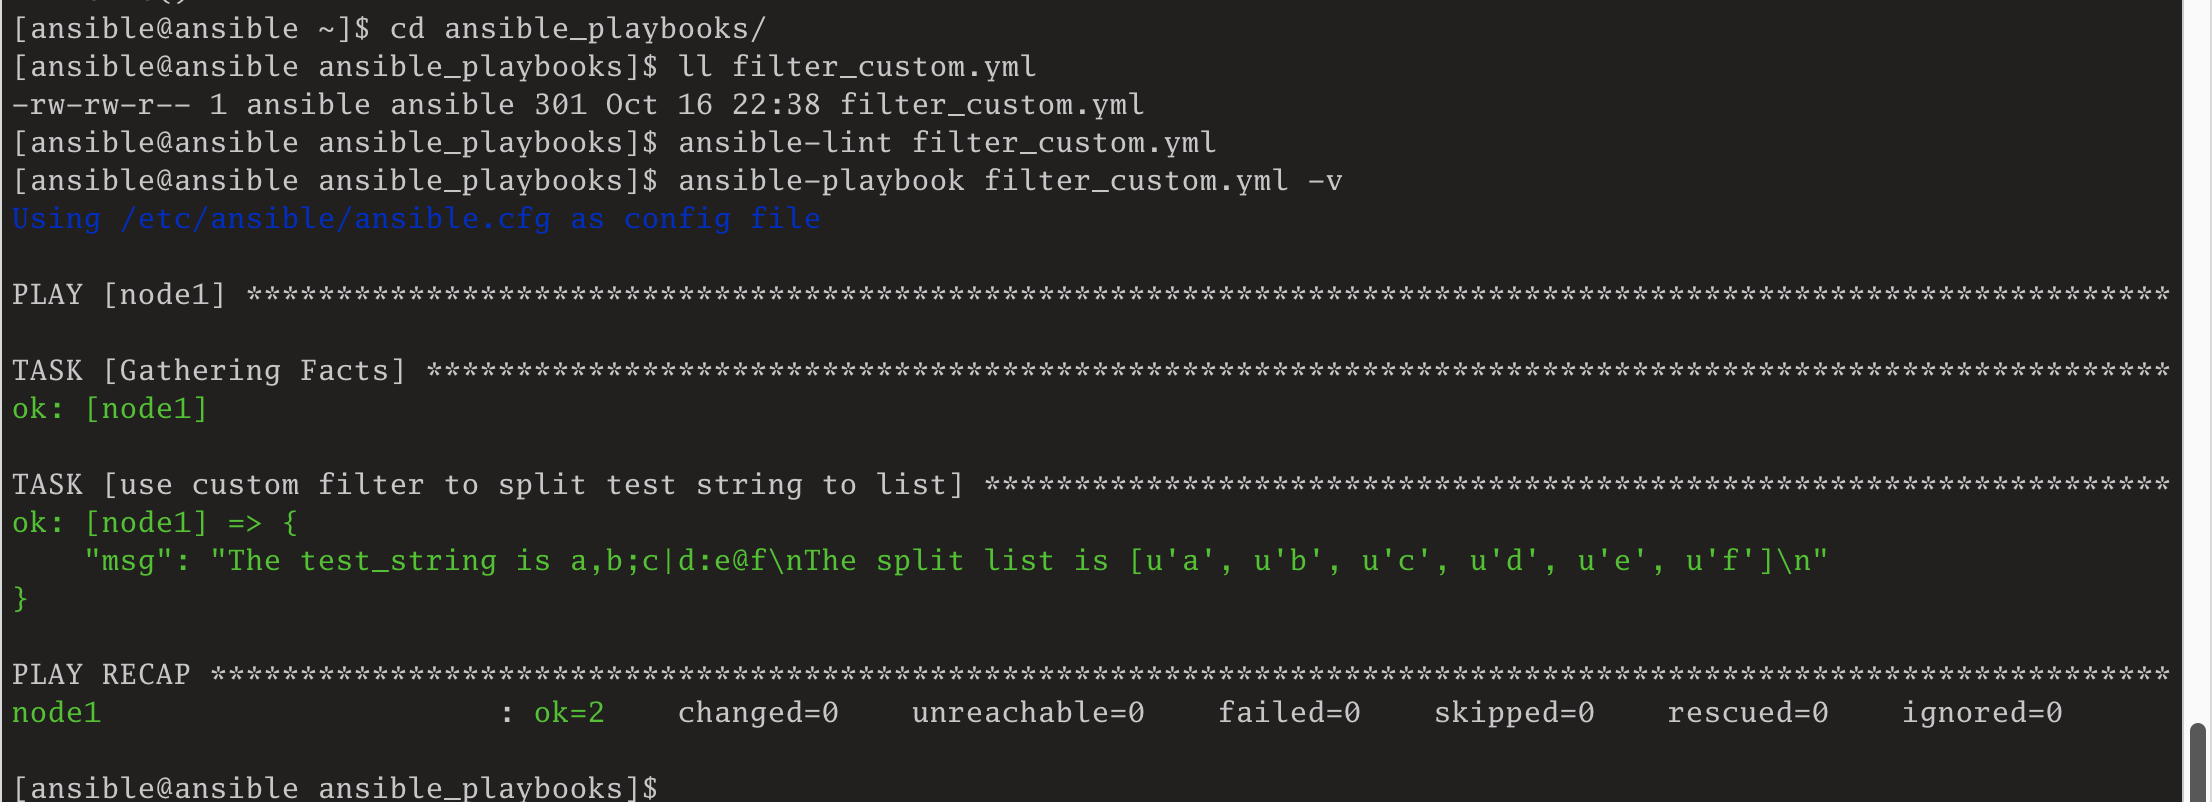The image size is (2212, 802).
Task: Click the green 'ok: [node1]' result under Gathering Facts
Action: coord(110,409)
